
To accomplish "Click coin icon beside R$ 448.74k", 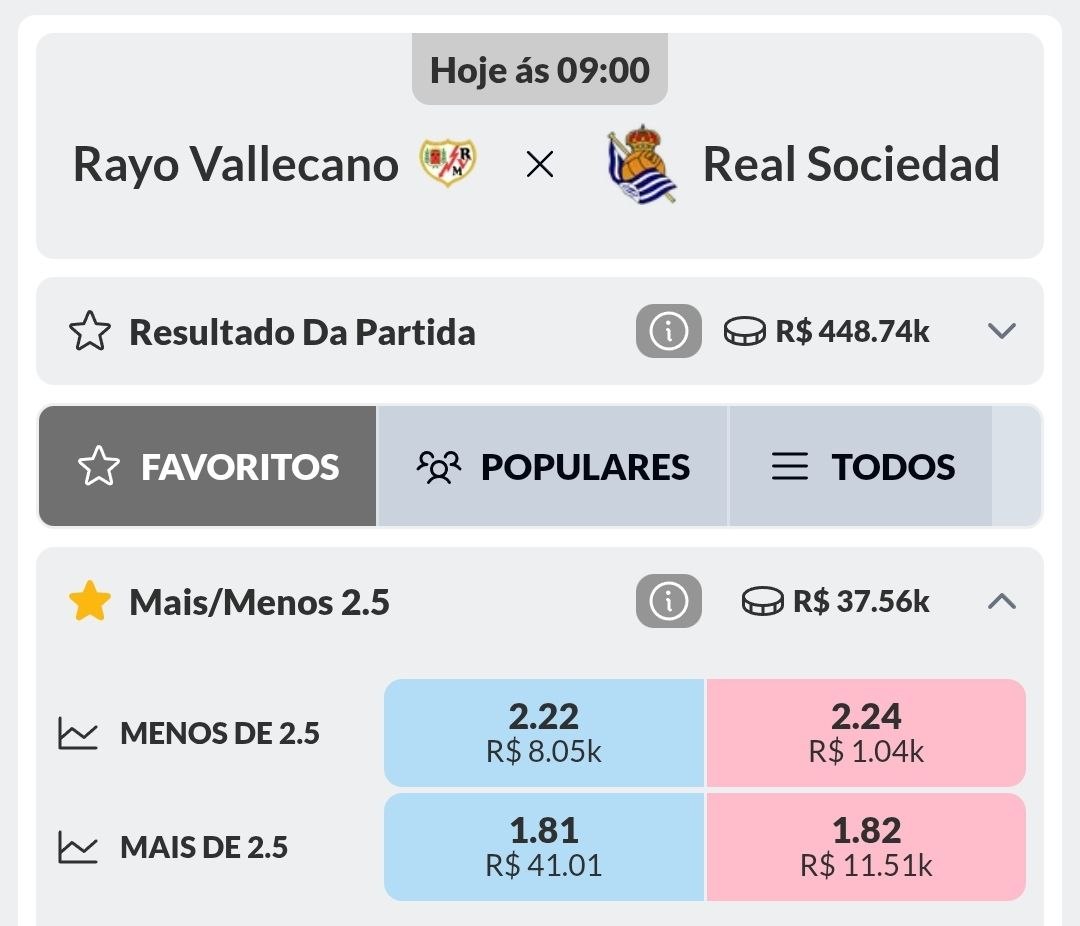I will (744, 331).
